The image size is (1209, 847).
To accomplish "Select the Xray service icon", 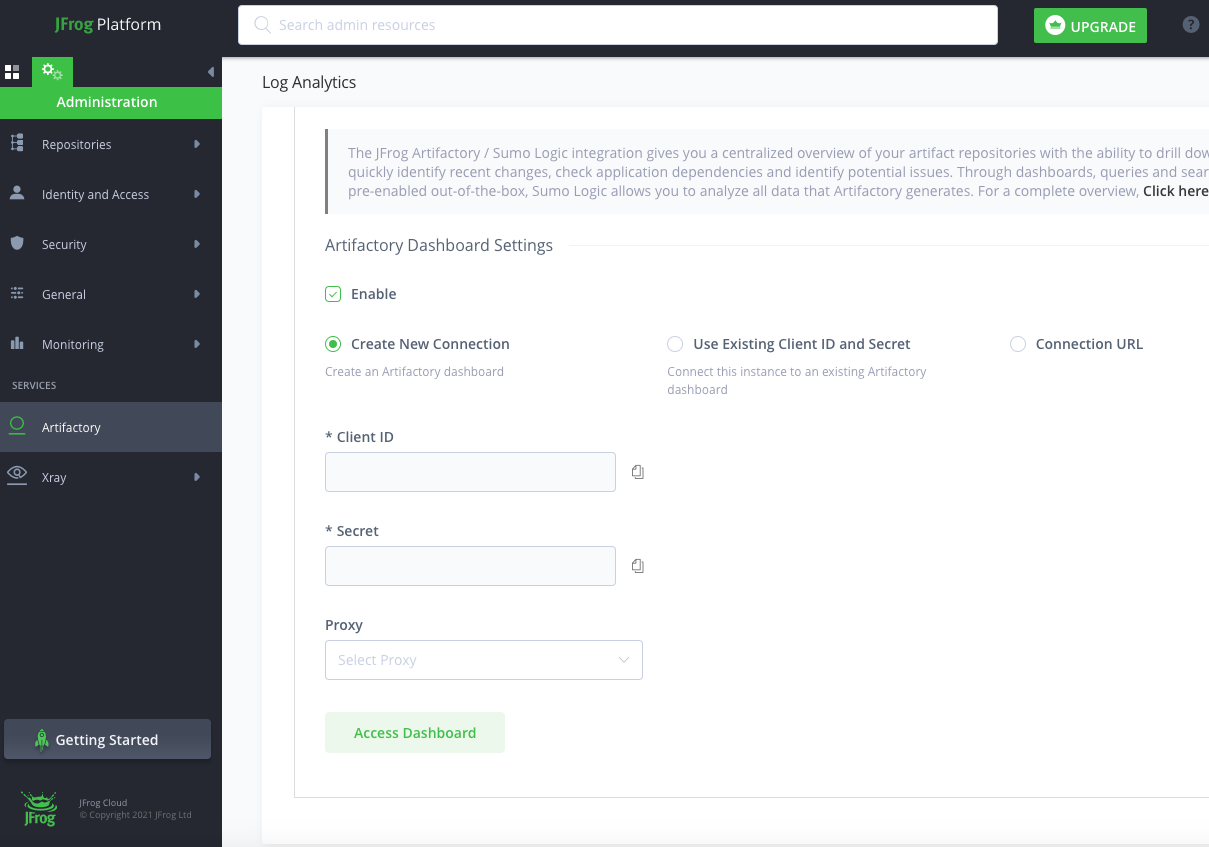I will pos(18,477).
